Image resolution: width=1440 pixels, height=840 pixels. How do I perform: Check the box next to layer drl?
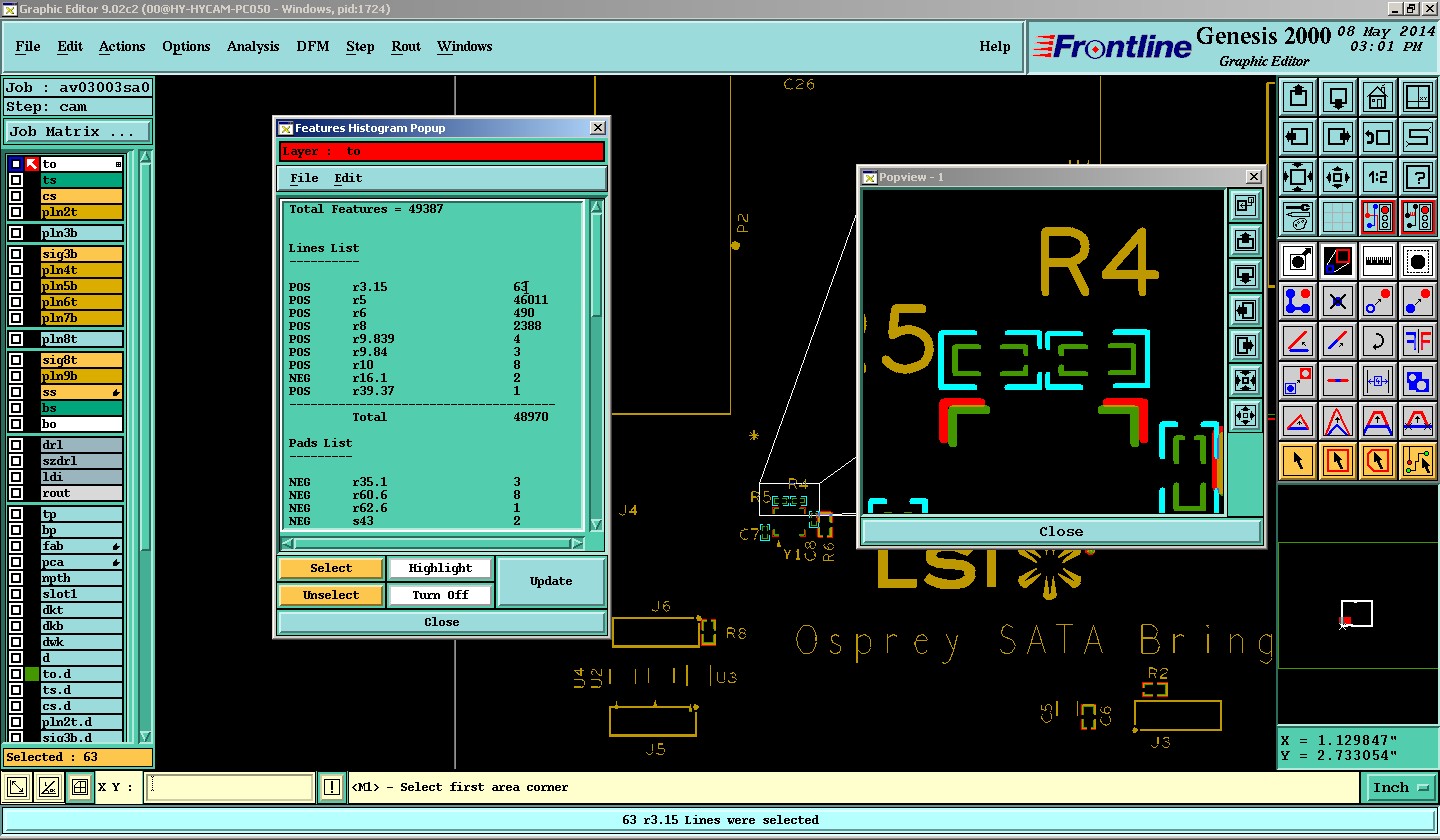(16, 445)
